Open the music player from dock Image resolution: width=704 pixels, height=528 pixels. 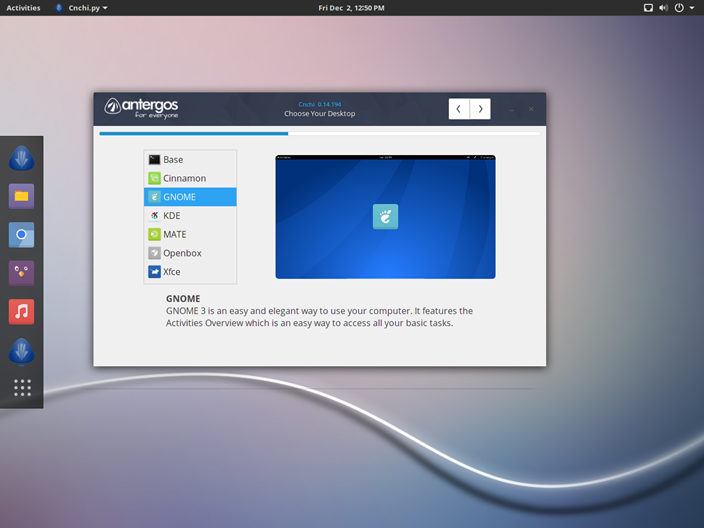pyautogui.click(x=22, y=312)
